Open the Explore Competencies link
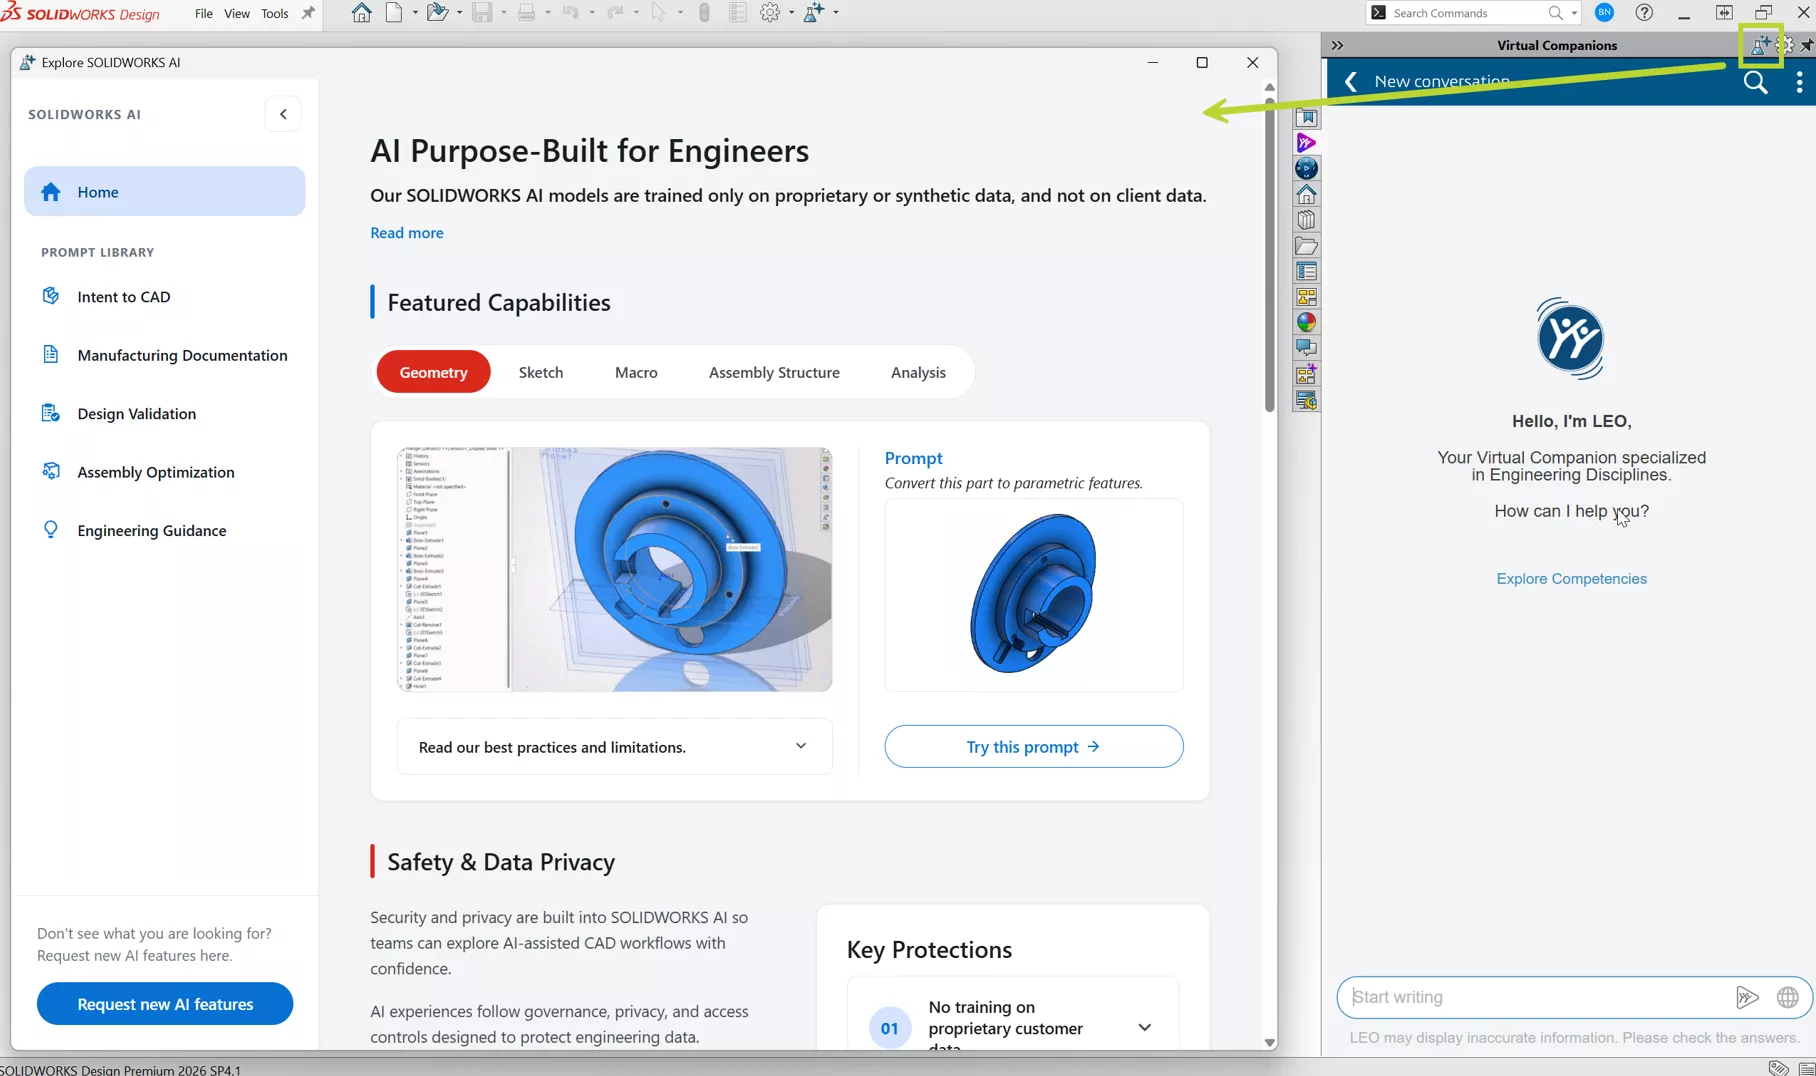 (x=1571, y=579)
